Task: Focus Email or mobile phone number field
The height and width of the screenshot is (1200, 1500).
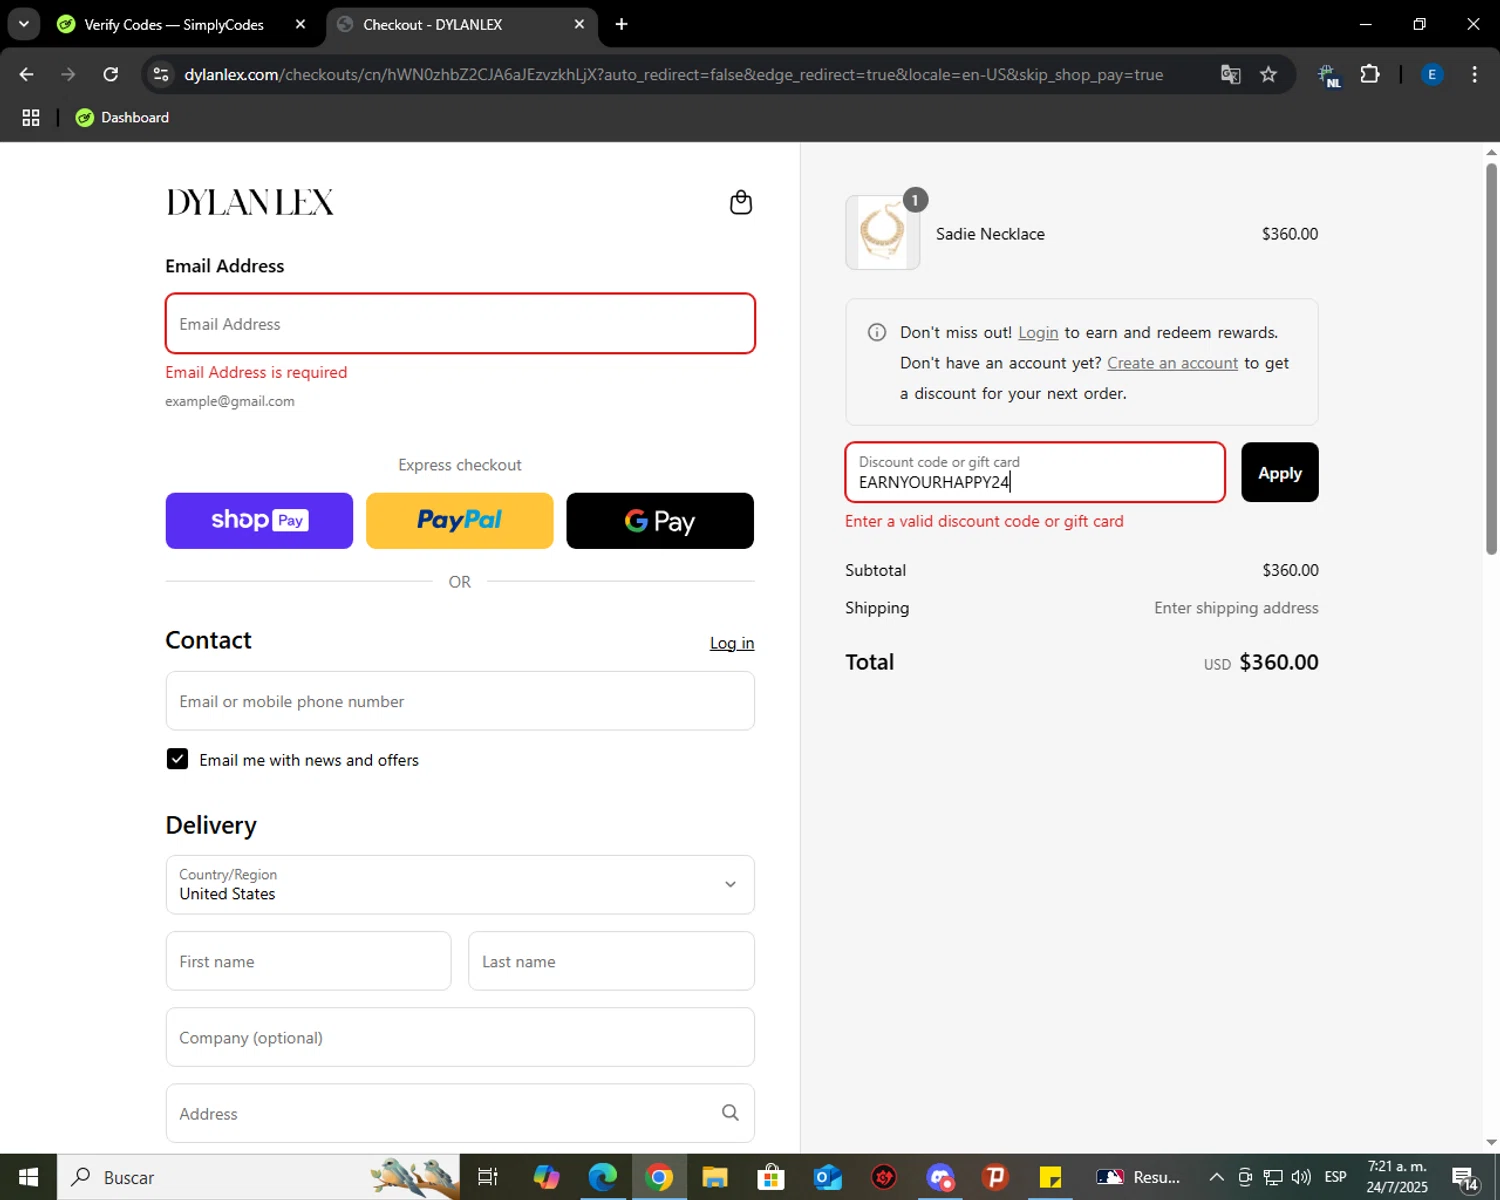Action: 460,701
